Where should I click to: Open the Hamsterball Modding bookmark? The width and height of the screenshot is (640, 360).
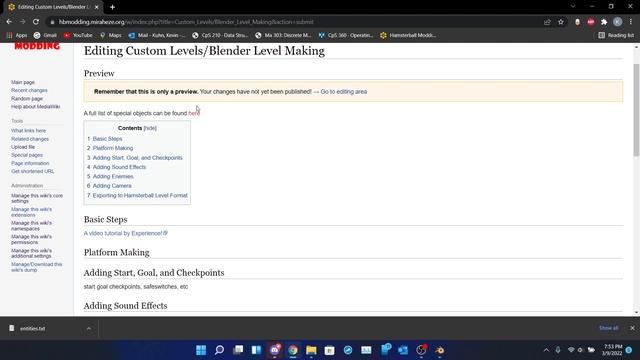pos(408,36)
